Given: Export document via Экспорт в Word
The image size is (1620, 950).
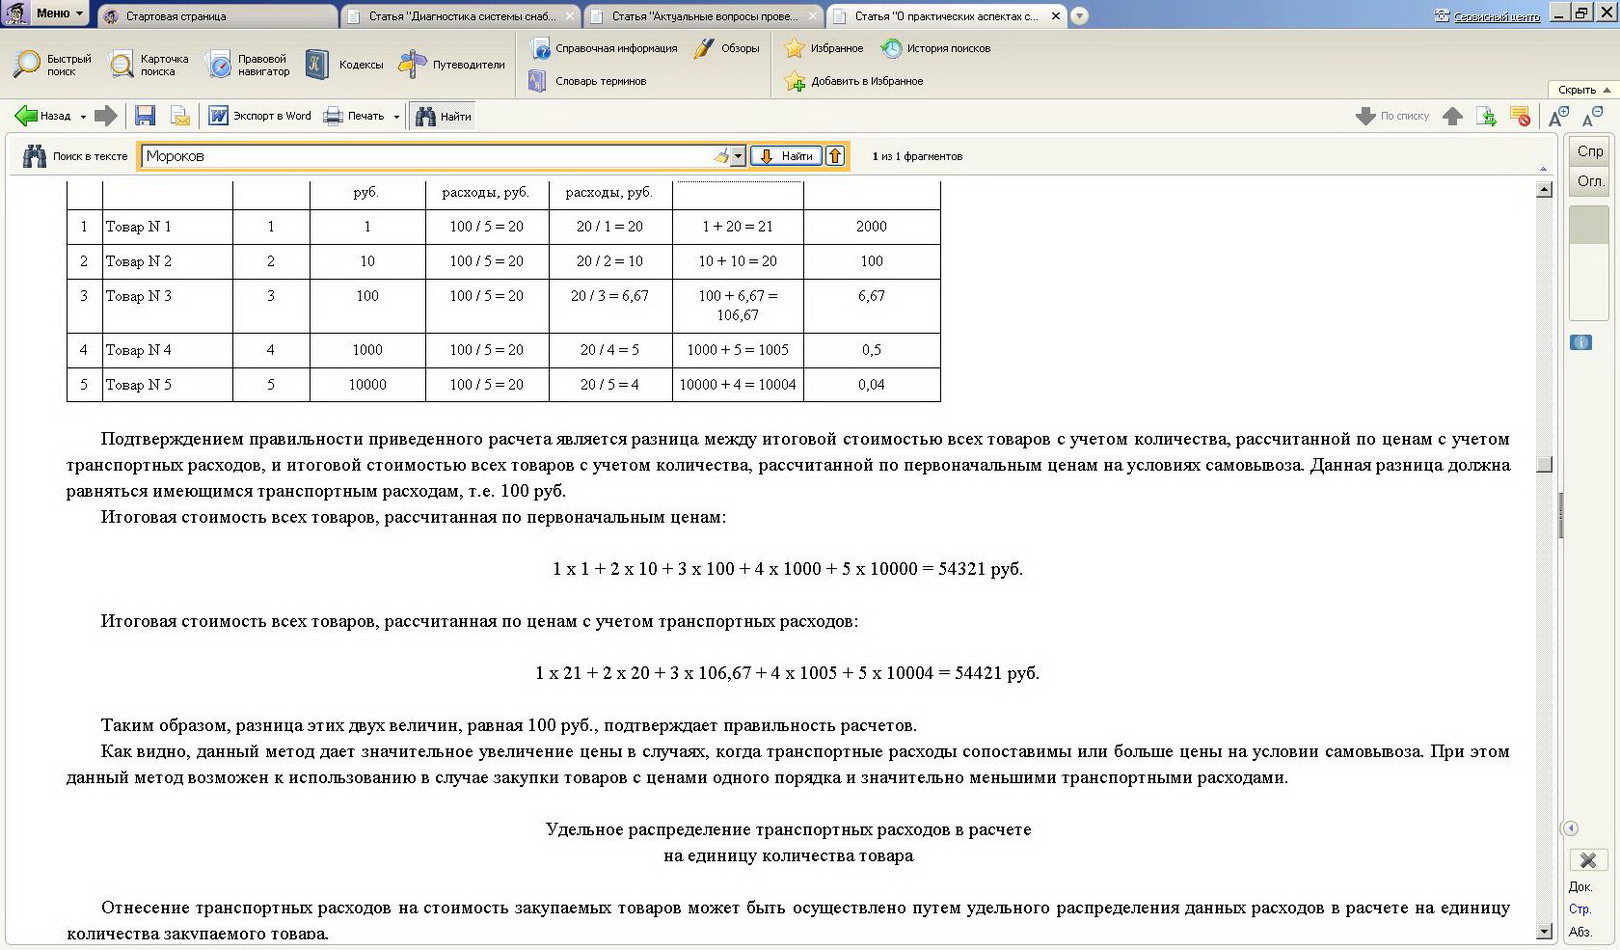Looking at the screenshot, I should click(x=260, y=116).
